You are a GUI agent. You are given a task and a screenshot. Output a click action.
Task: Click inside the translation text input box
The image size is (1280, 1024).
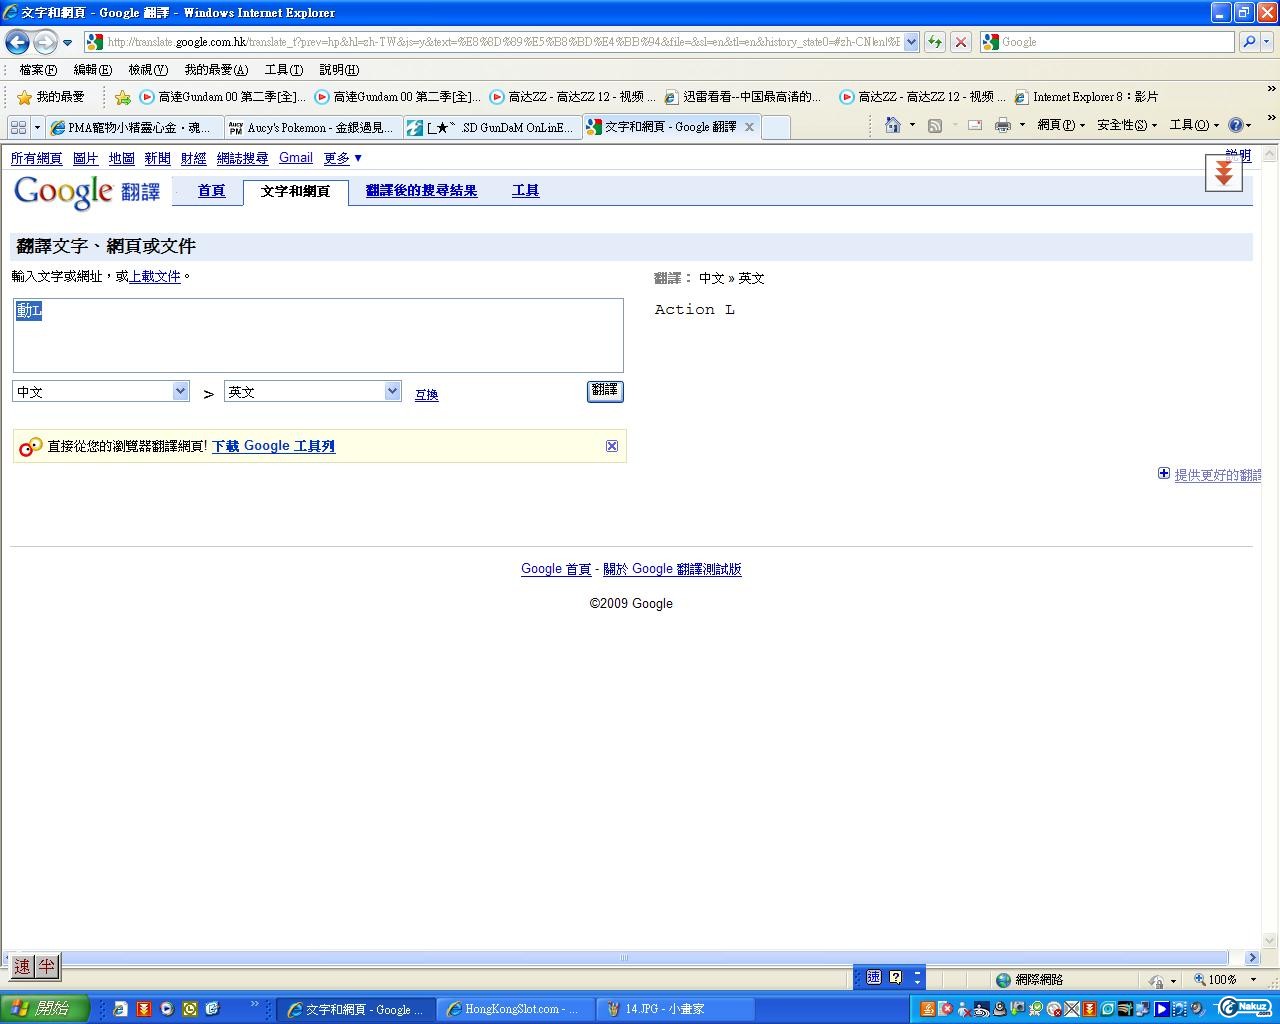click(x=318, y=335)
